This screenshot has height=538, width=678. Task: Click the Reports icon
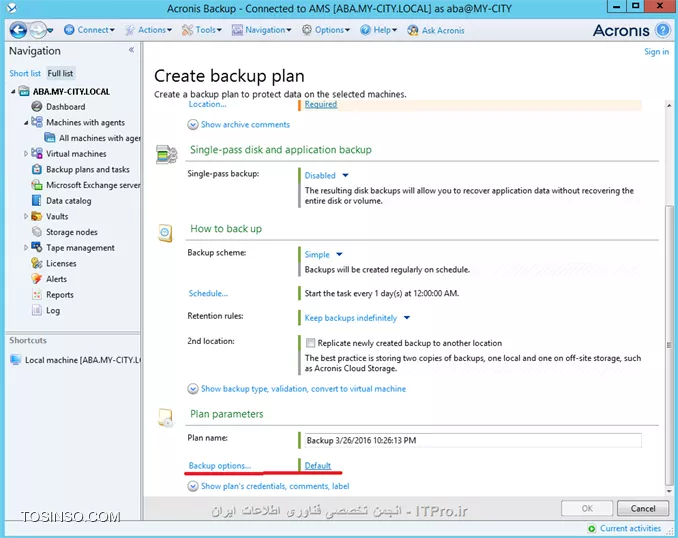pos(37,295)
